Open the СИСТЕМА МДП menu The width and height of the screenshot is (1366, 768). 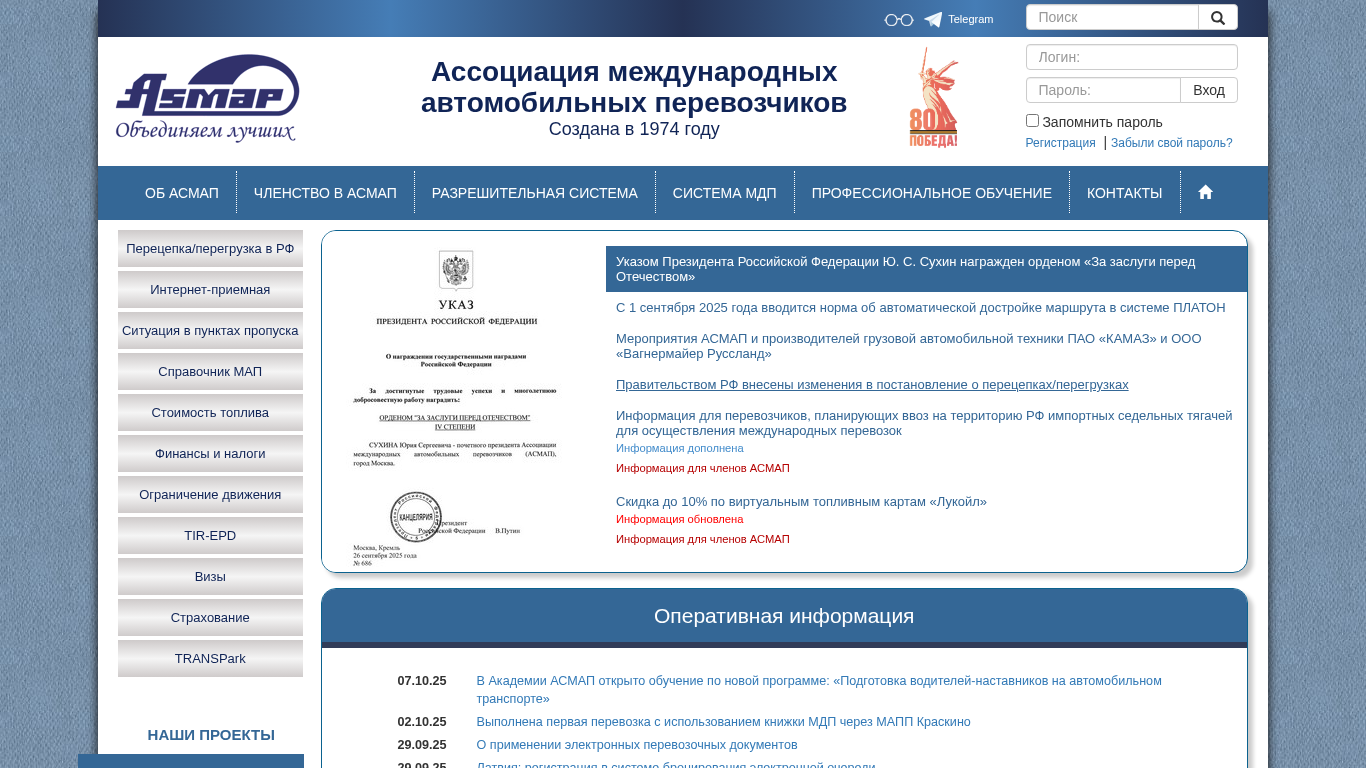[x=725, y=193]
